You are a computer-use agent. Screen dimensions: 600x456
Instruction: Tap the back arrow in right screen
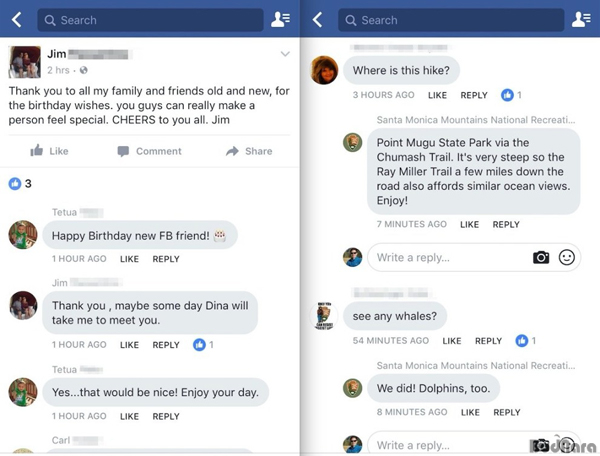(317, 20)
